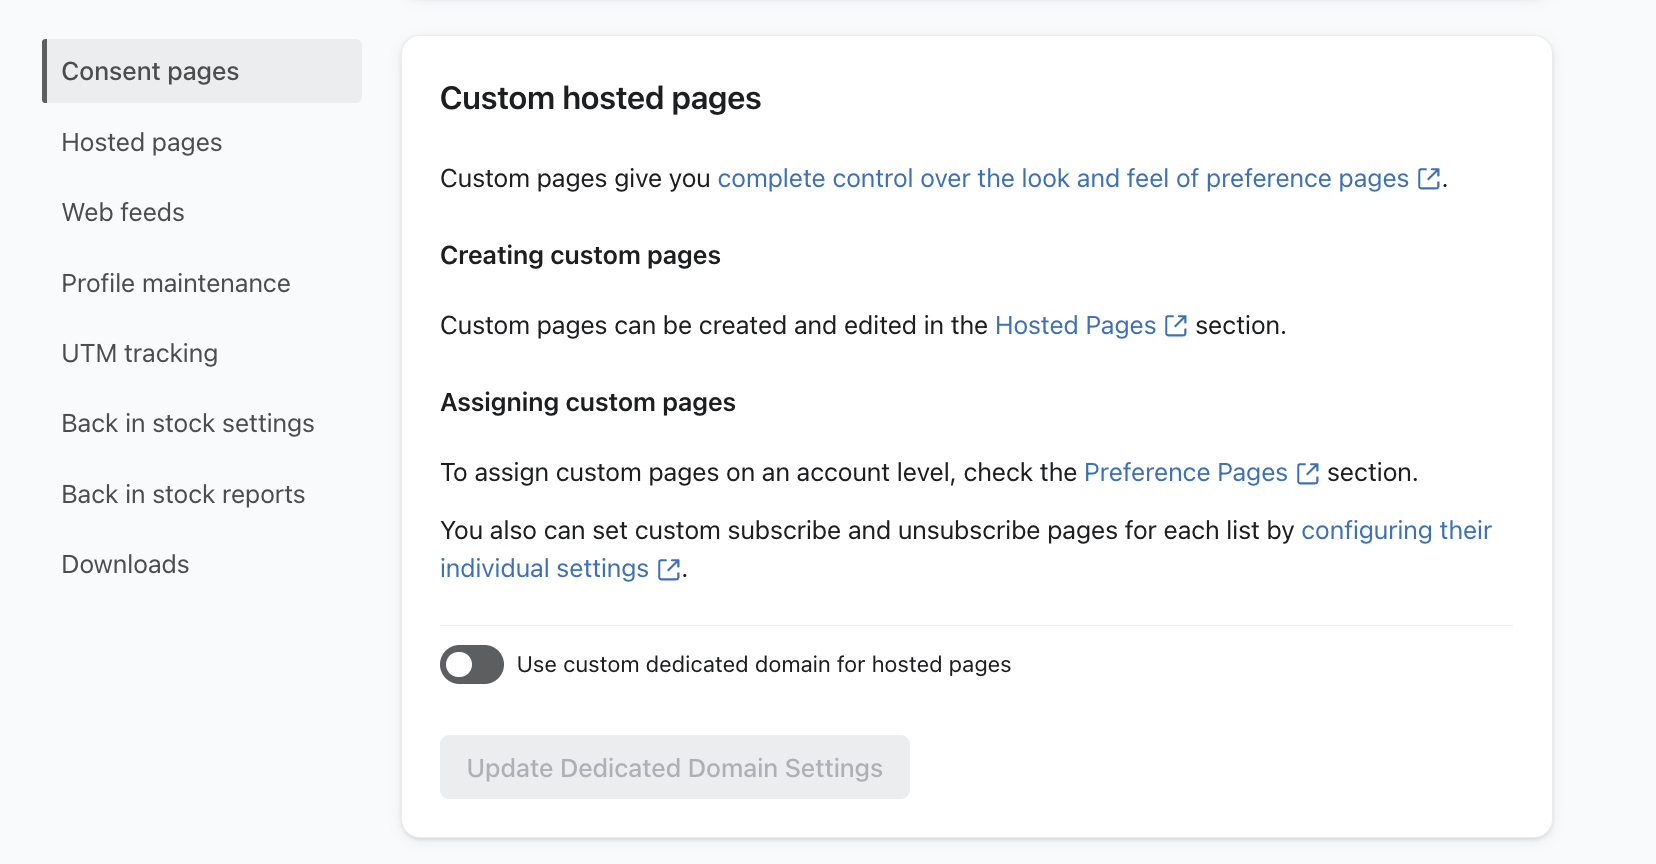Go to Hosted pages in the sidebar
The width and height of the screenshot is (1656, 864).
pos(142,142)
